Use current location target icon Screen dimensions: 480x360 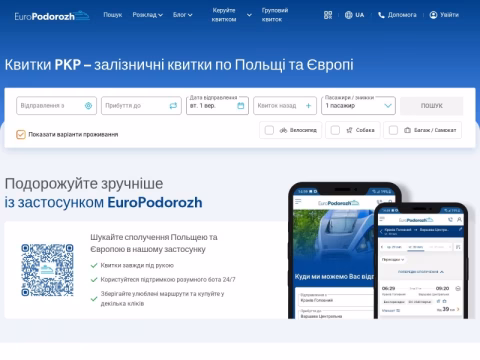tap(88, 106)
